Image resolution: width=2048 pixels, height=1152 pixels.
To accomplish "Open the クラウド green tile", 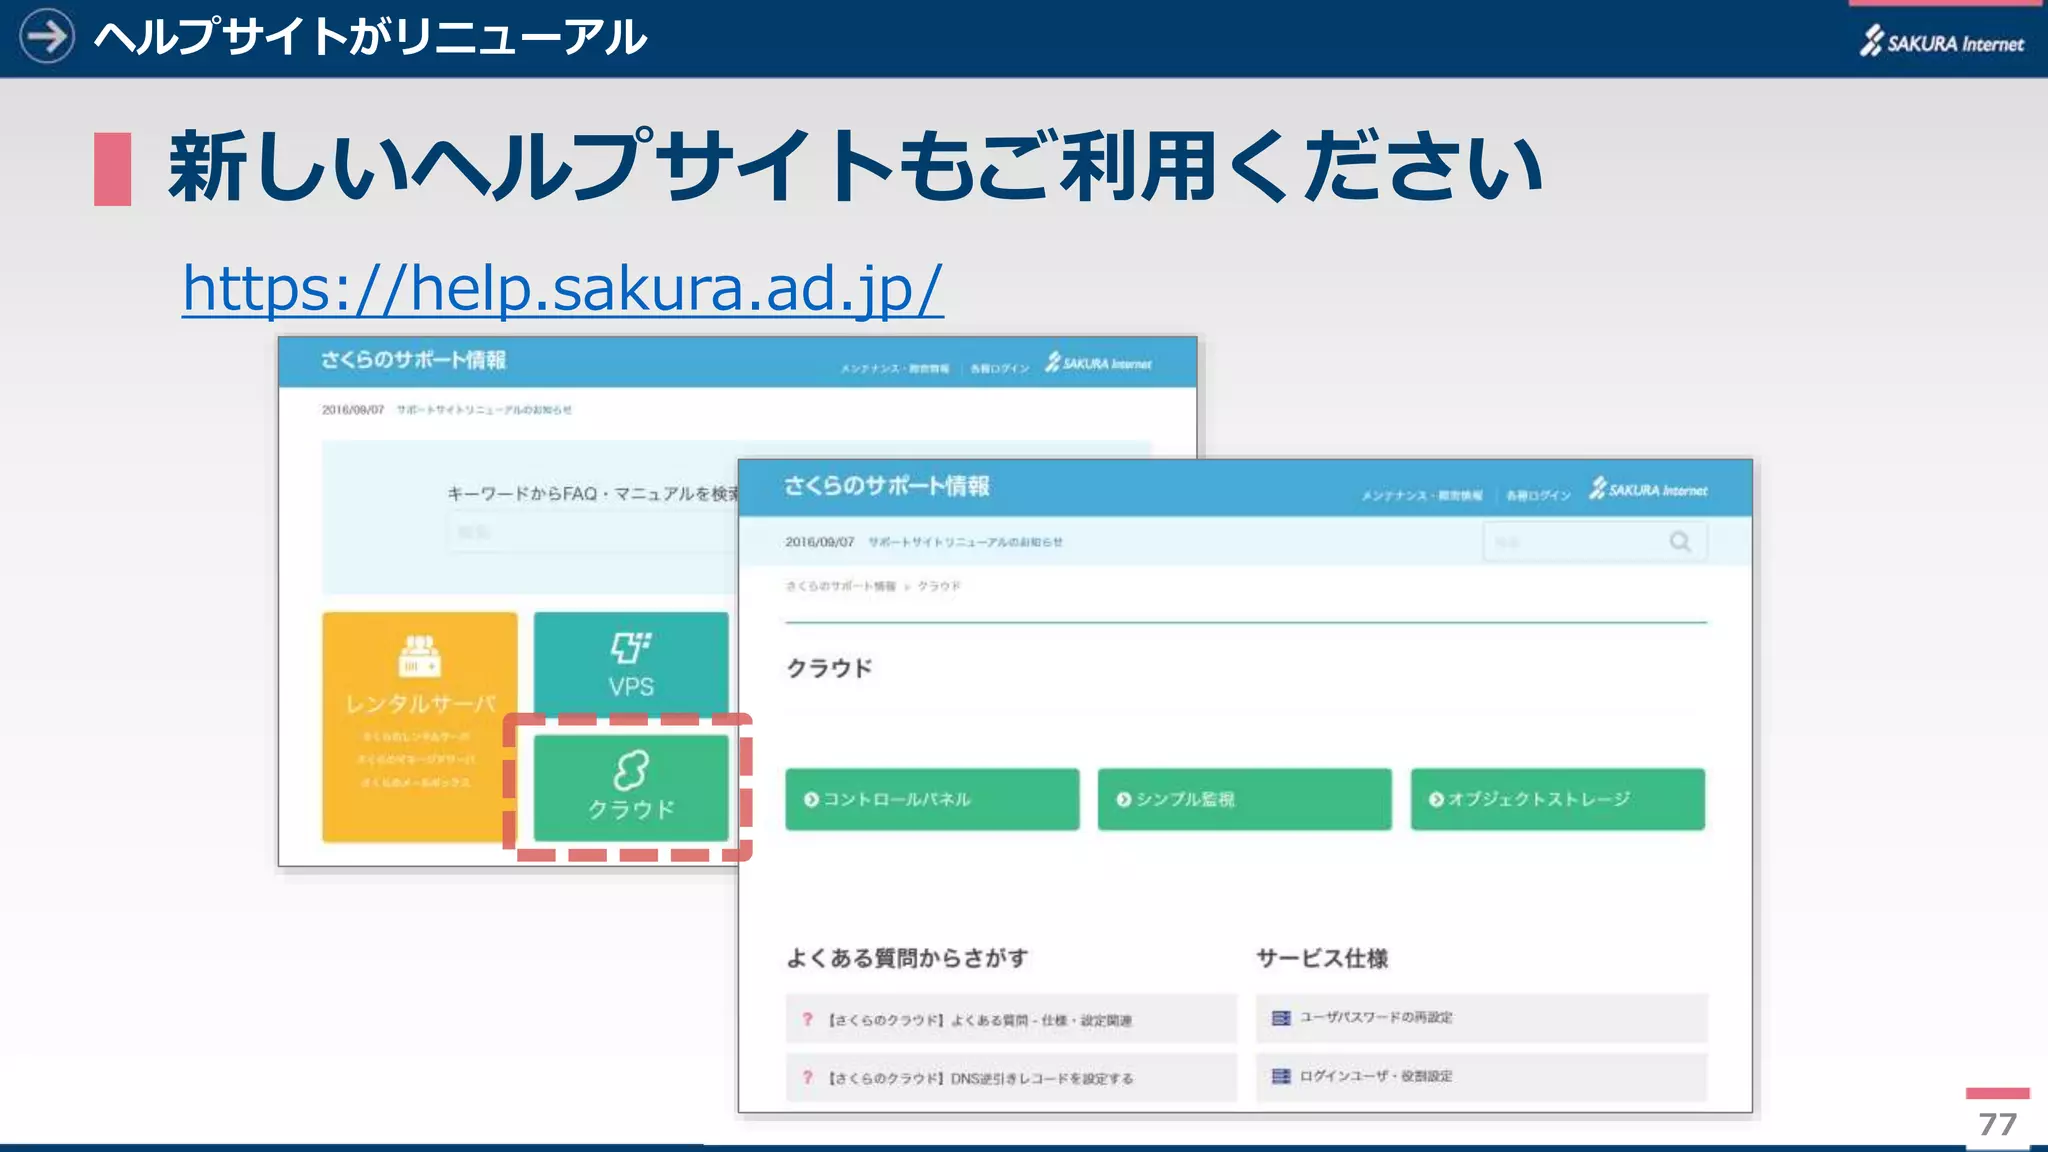I will point(631,788).
